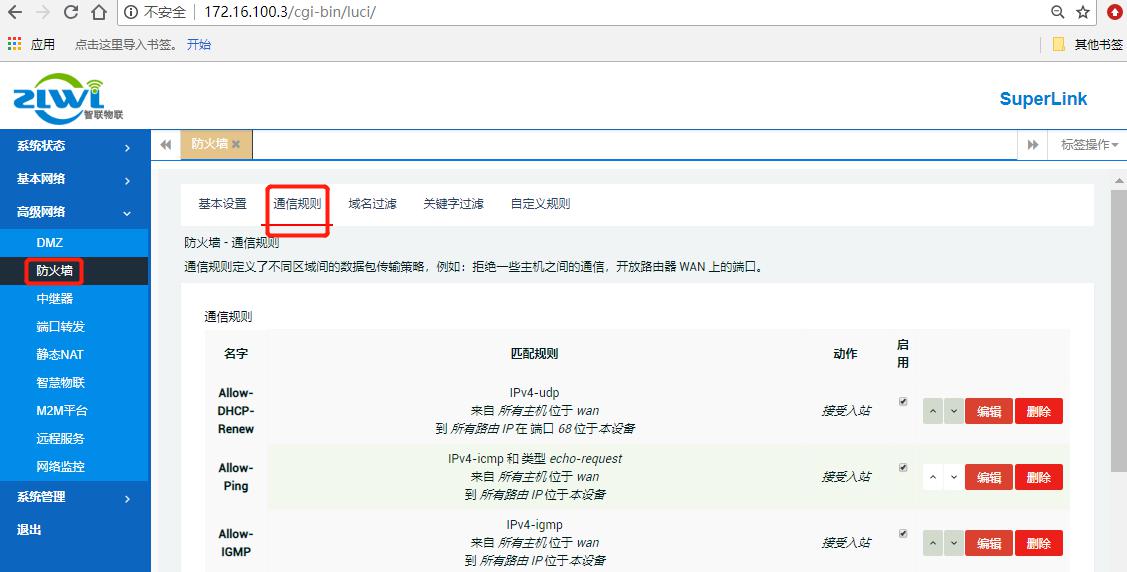Click the 匹配规则 column header

pos(534,354)
